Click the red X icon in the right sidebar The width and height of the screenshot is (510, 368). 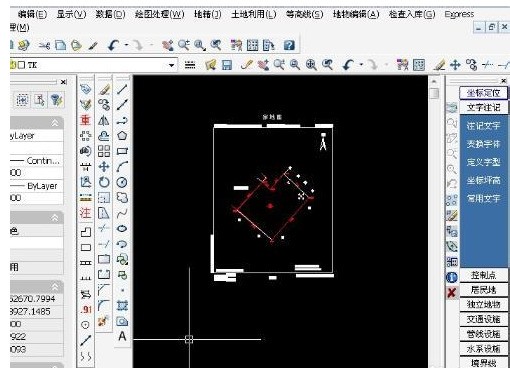point(451,293)
